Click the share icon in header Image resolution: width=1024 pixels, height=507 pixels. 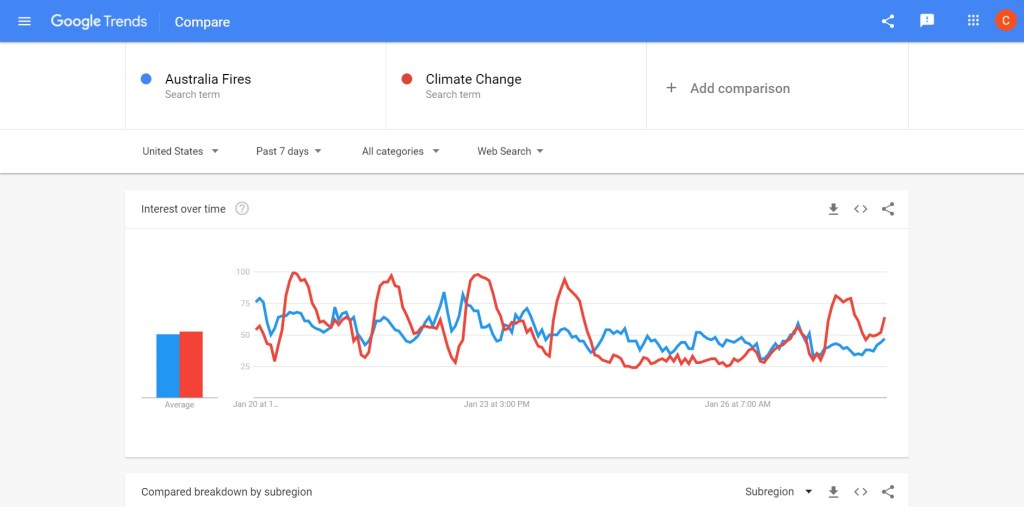(888, 21)
